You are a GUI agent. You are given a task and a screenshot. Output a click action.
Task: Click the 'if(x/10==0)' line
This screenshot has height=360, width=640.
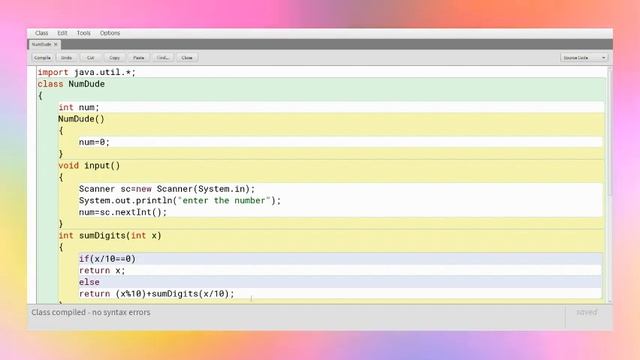pyautogui.click(x=107, y=259)
